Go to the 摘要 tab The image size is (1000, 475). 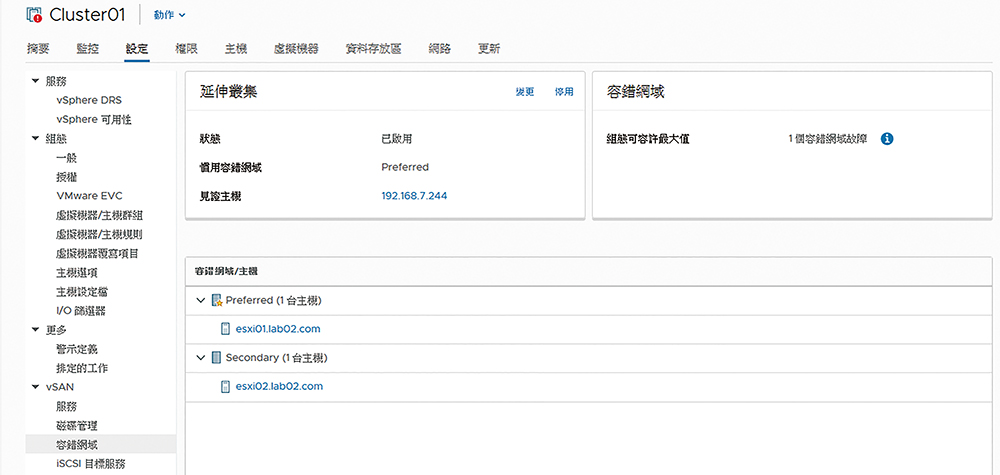point(38,48)
